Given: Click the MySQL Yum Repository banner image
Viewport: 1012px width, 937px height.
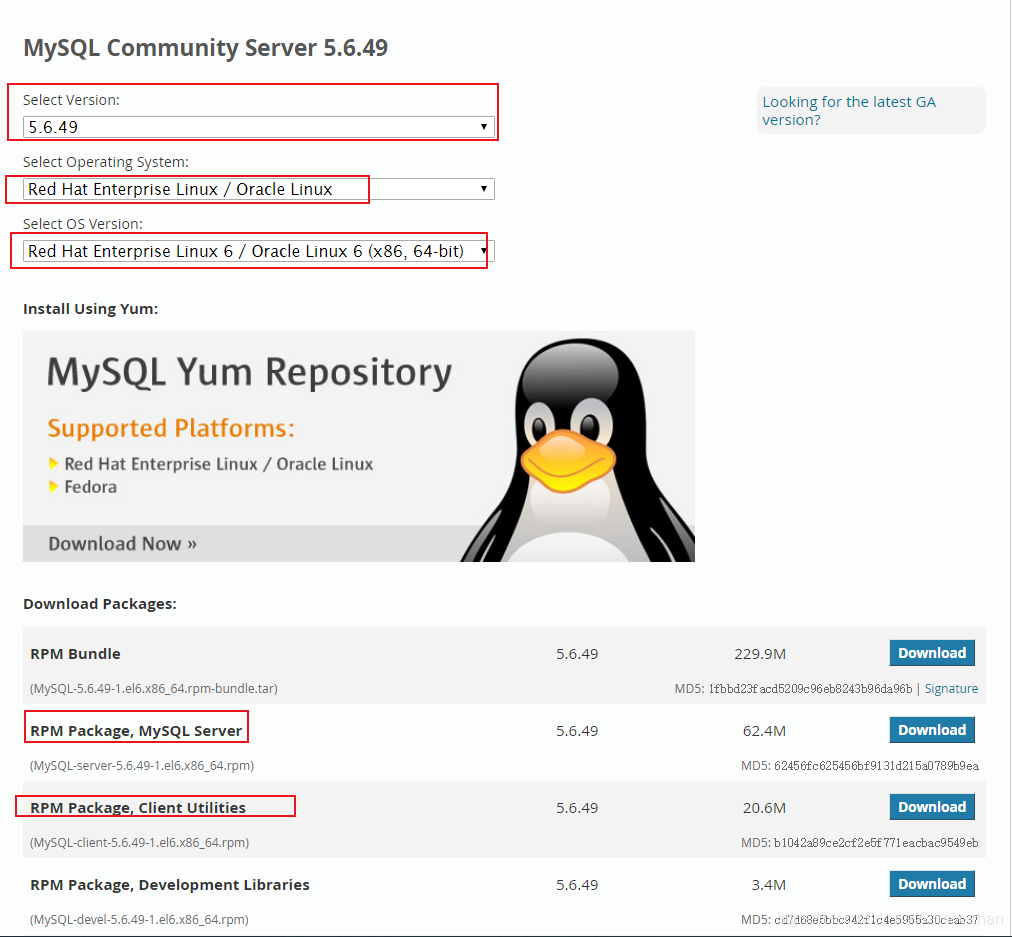Looking at the screenshot, I should pyautogui.click(x=359, y=447).
